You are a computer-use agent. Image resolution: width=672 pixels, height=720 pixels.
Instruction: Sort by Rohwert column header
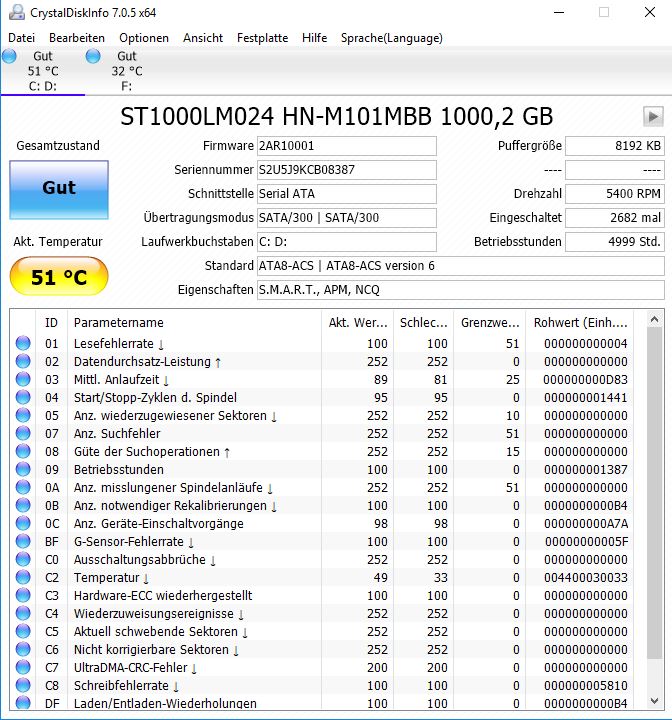(x=580, y=322)
